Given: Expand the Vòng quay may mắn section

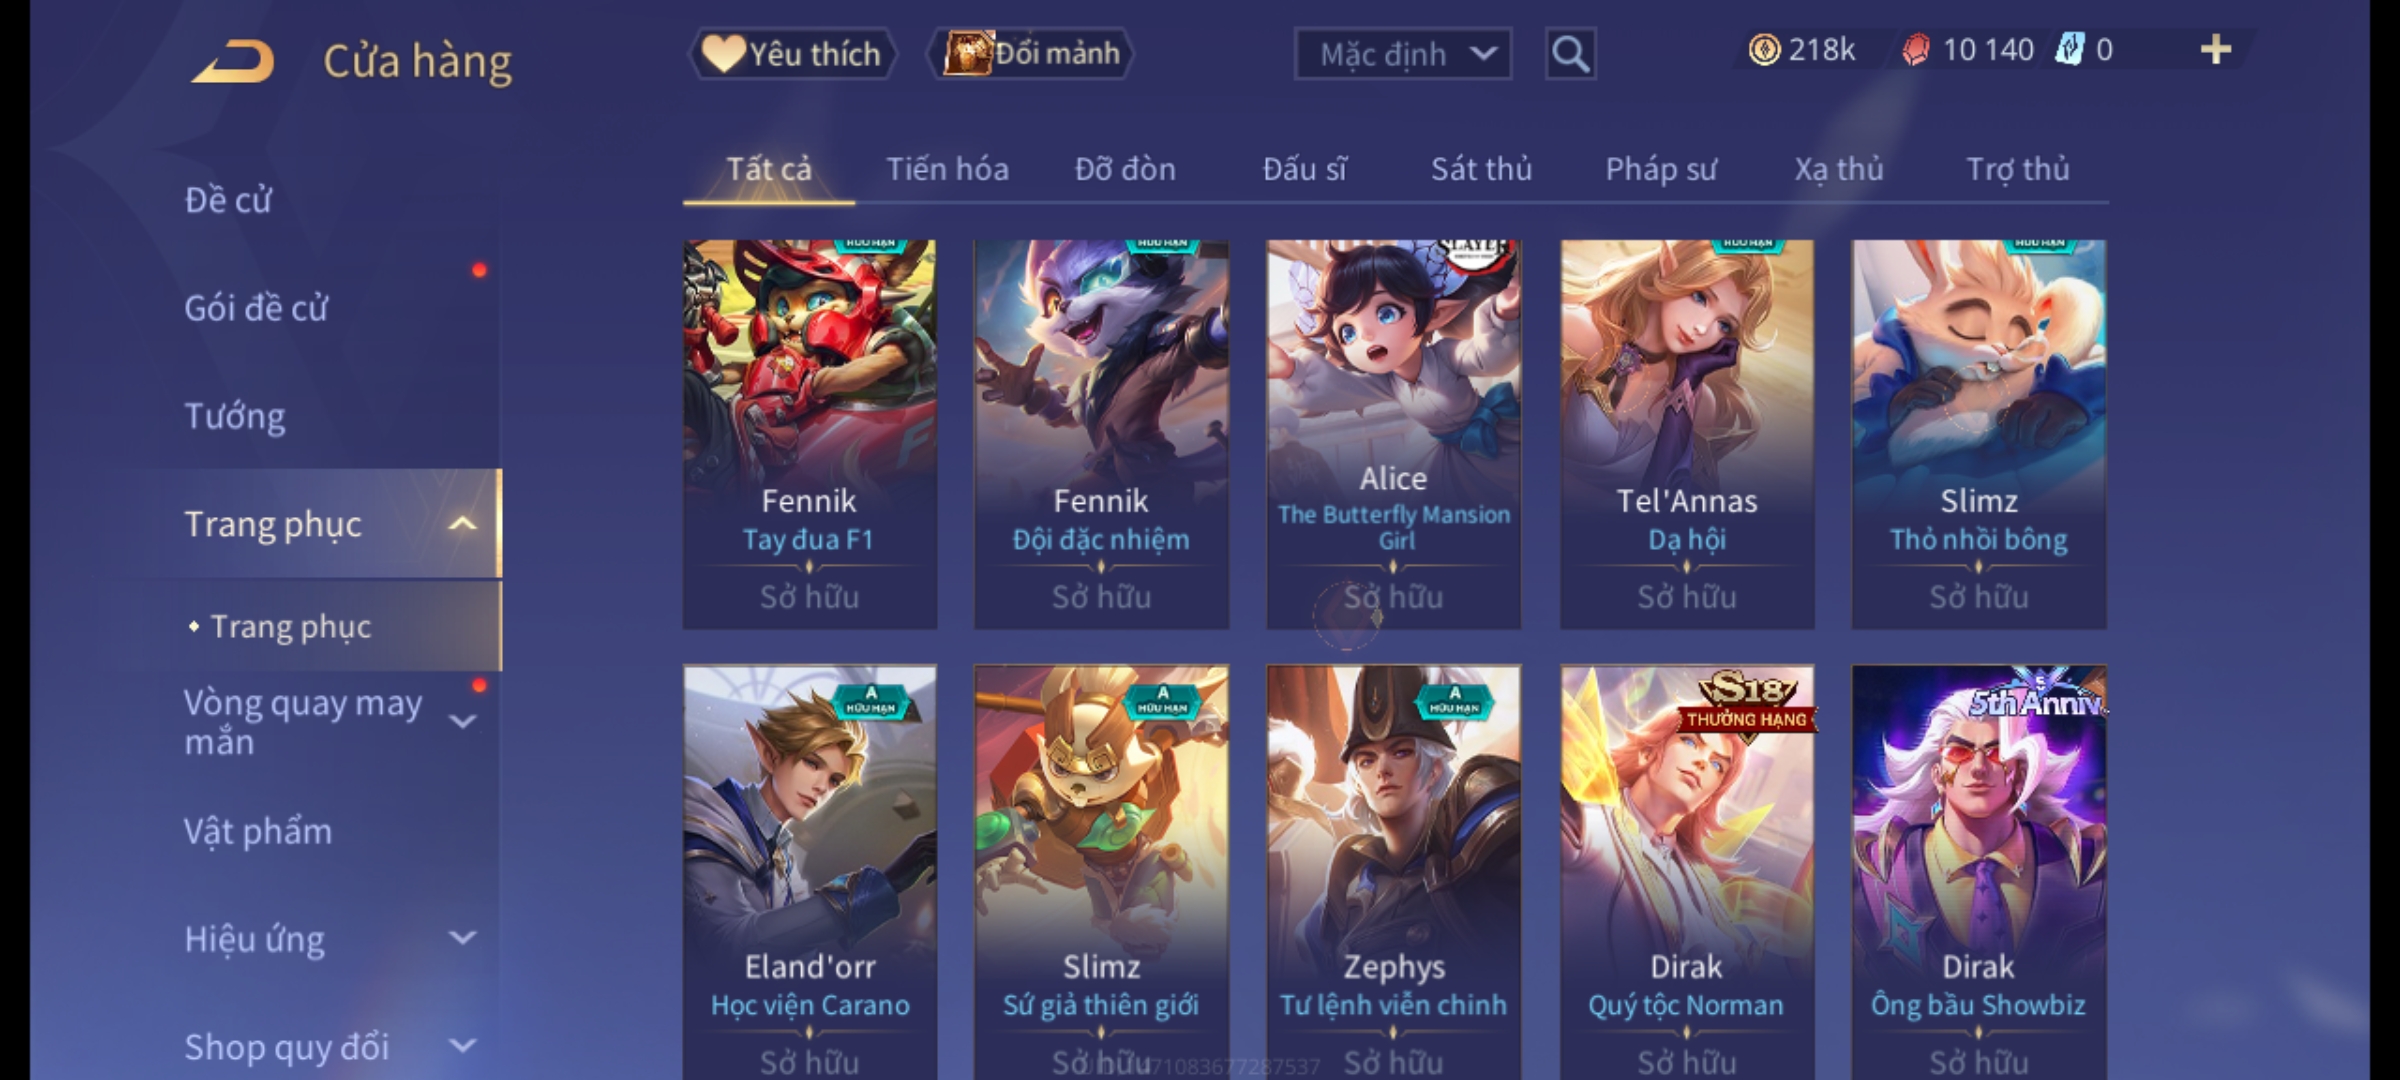Looking at the screenshot, I should pos(461,721).
